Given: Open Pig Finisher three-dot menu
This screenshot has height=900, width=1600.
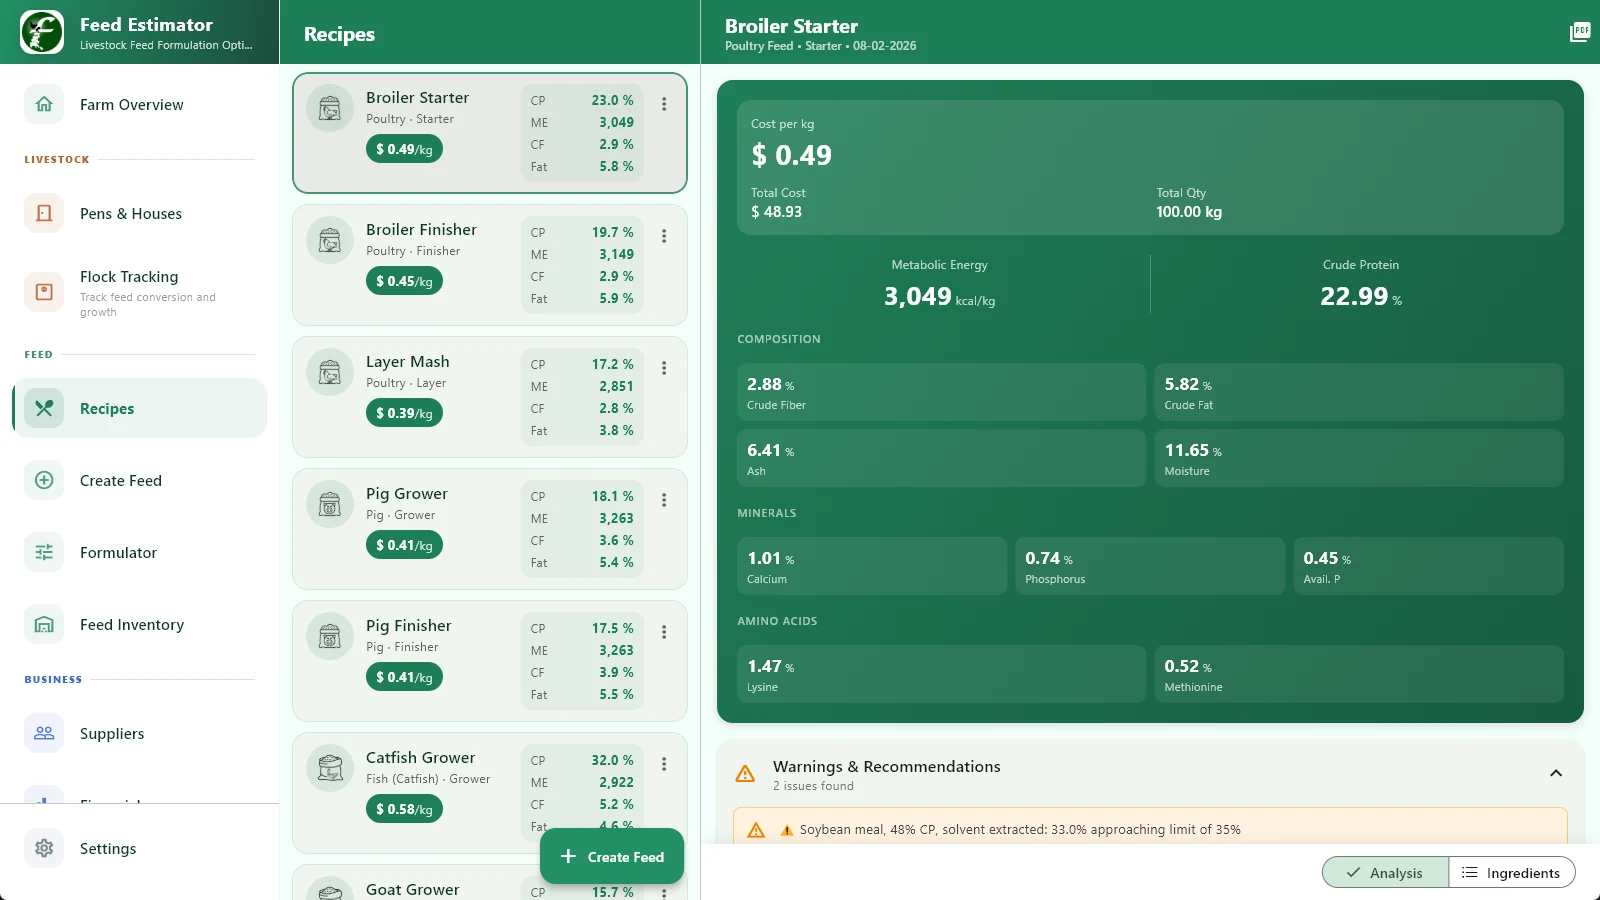Looking at the screenshot, I should (664, 632).
